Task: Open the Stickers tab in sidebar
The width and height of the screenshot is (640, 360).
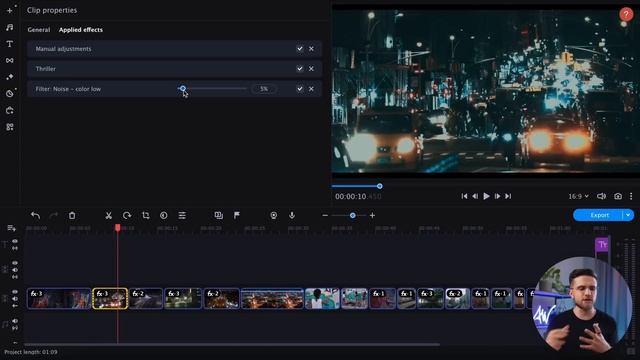Action: point(9,93)
